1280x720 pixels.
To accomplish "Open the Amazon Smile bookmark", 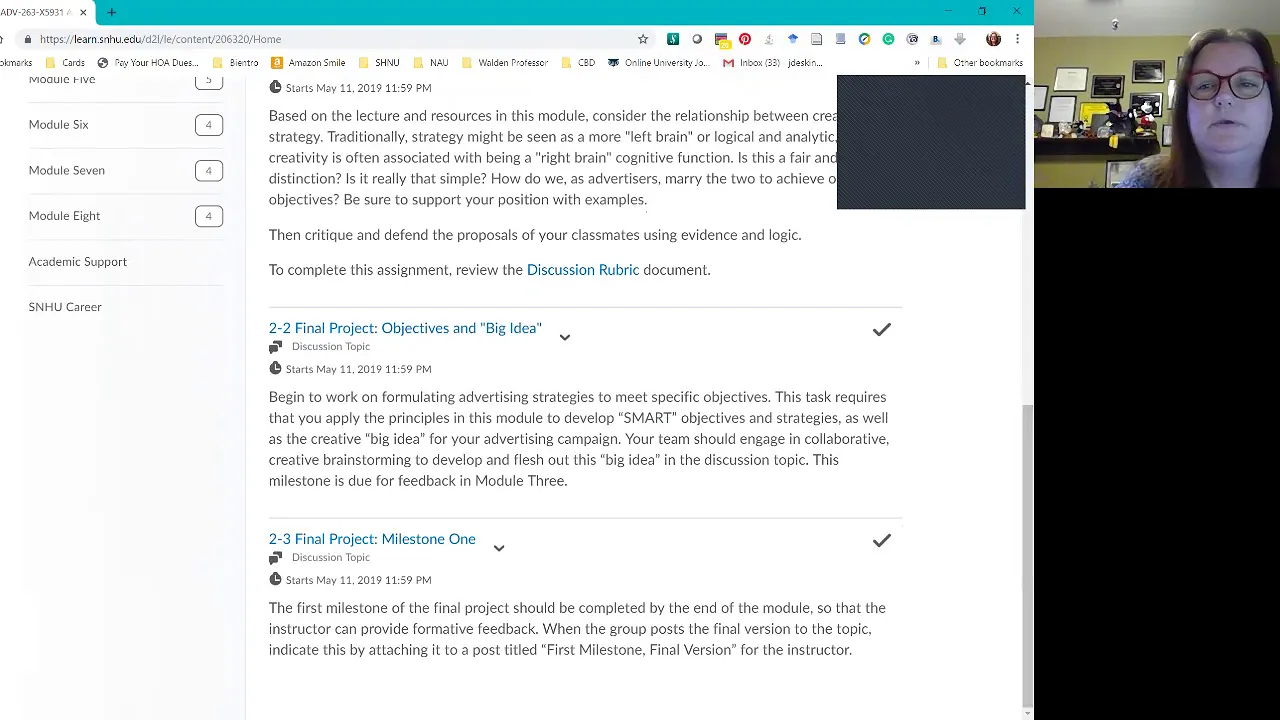I will [308, 63].
